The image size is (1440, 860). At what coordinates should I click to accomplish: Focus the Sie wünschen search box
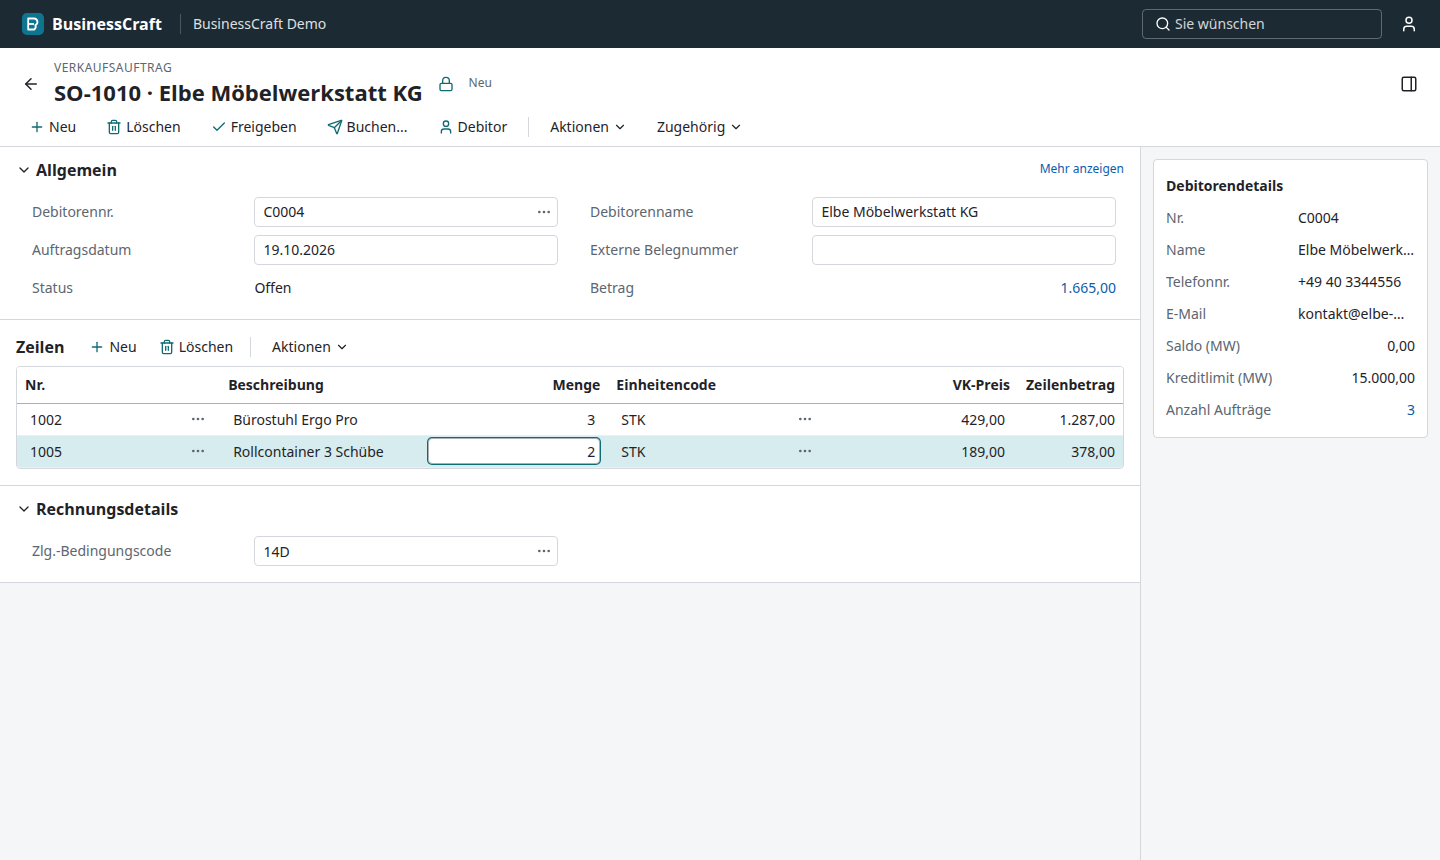coord(1262,24)
